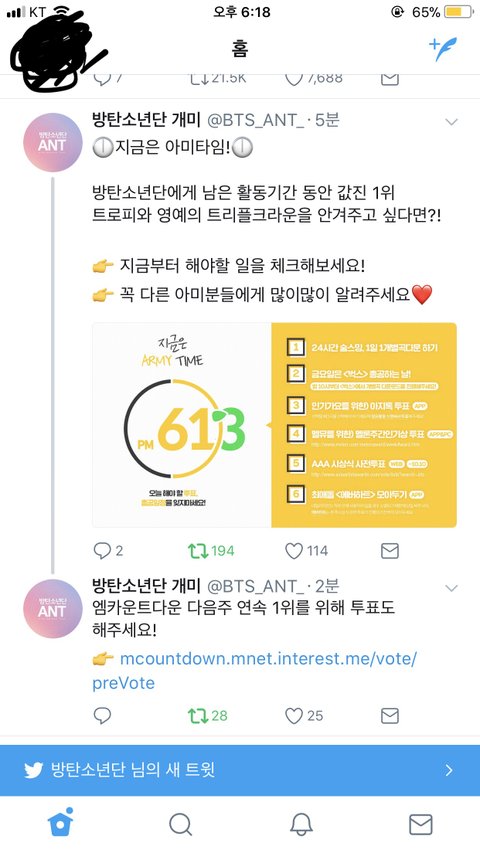View the ARMY TIME infographic image
The image size is (480, 853).
[274, 425]
